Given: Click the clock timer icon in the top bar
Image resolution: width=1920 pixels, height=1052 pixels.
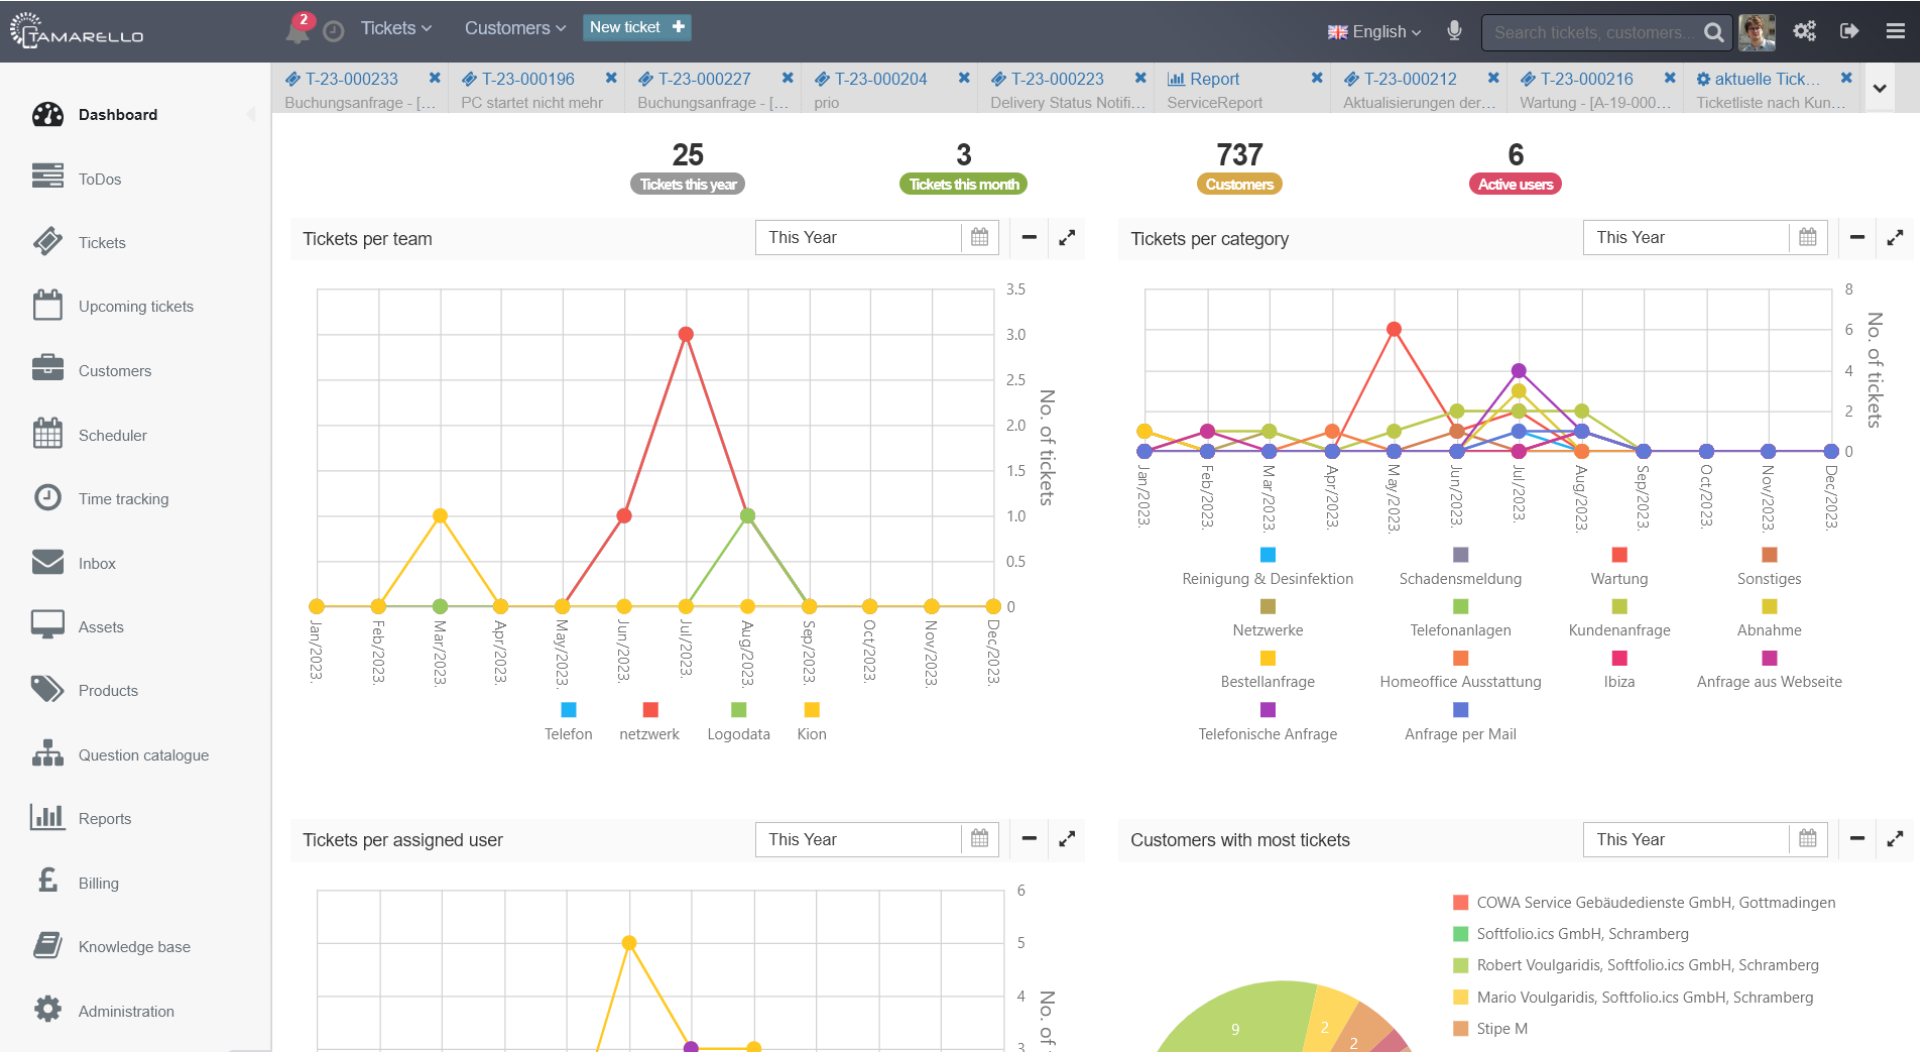Looking at the screenshot, I should click(x=334, y=31).
